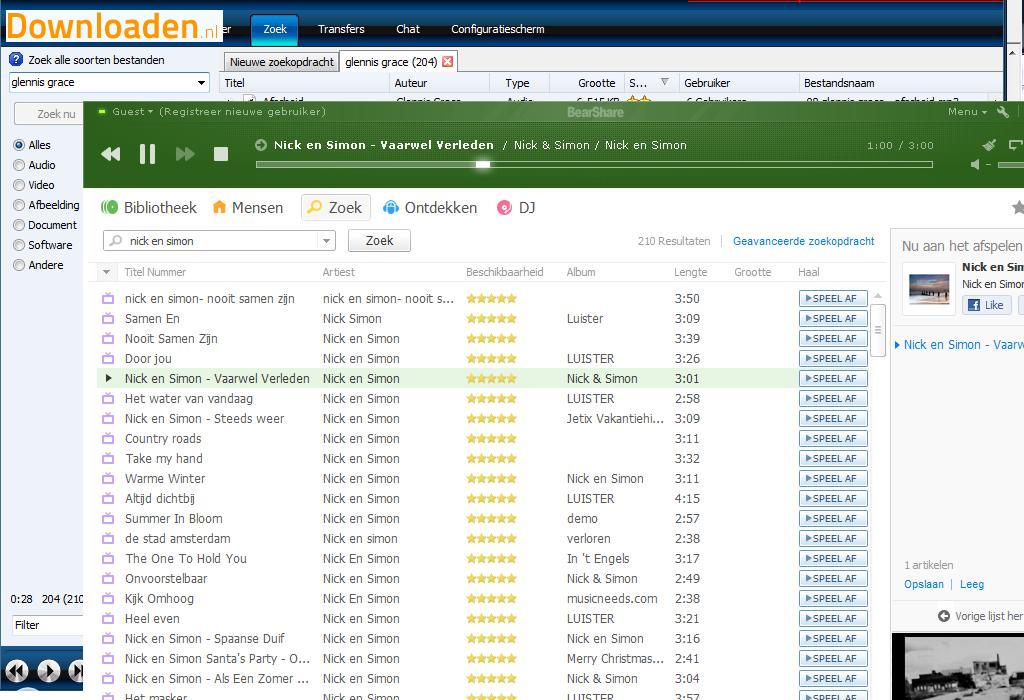
Task: Select the 'Software' radio button
Action: coord(19,245)
